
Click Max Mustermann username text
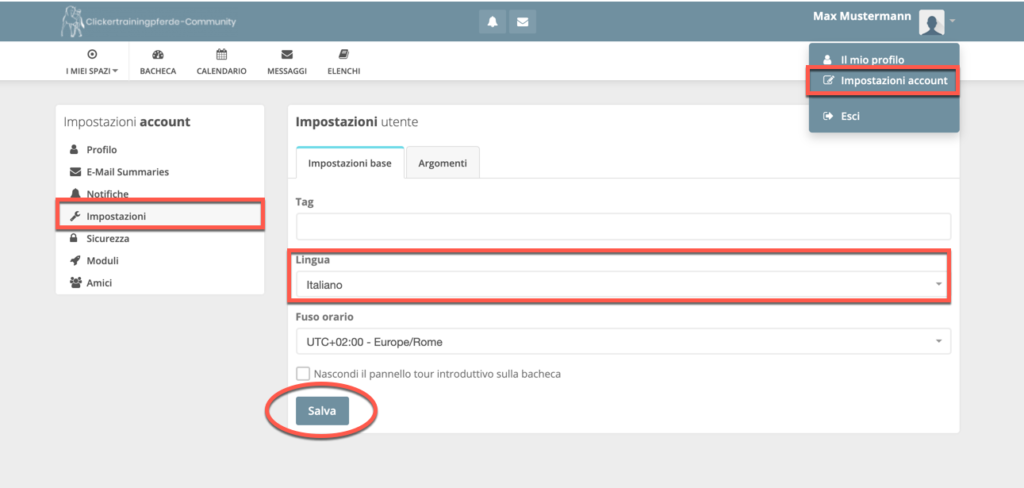[862, 16]
